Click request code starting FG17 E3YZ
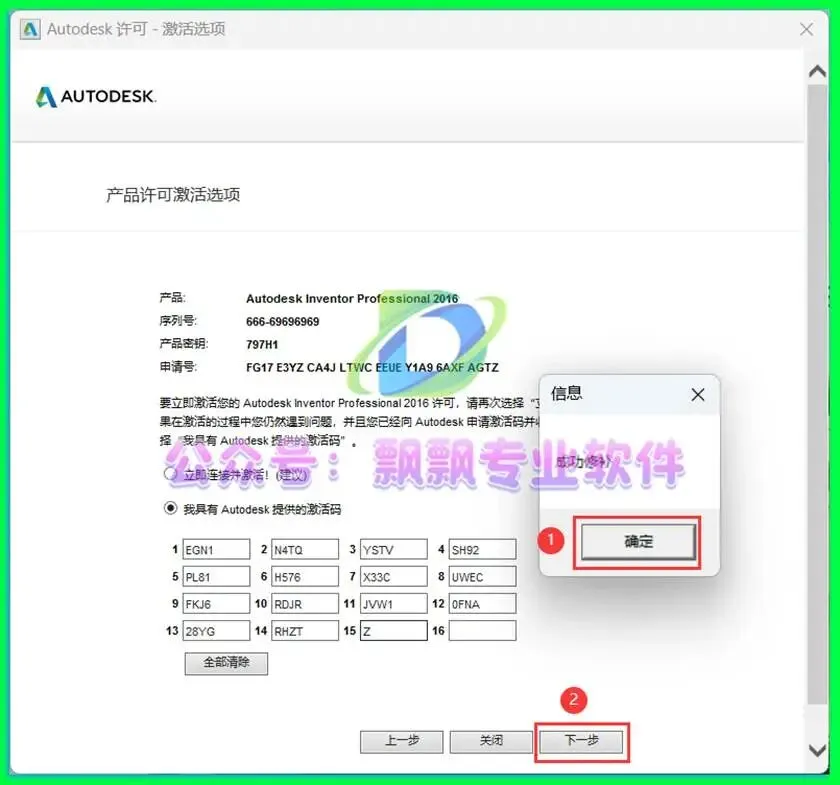The height and width of the screenshot is (785, 840). pyautogui.click(x=372, y=368)
